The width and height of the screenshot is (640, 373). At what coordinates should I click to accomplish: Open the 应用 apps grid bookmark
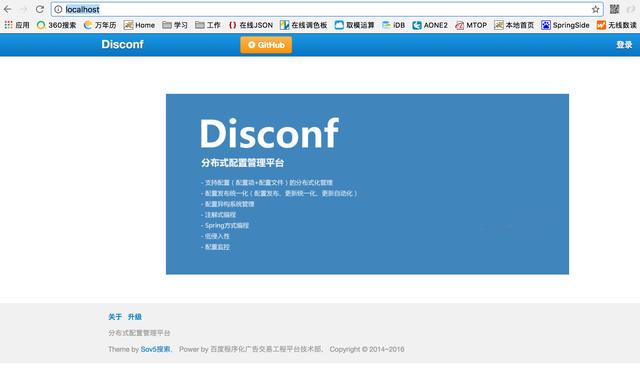17,25
